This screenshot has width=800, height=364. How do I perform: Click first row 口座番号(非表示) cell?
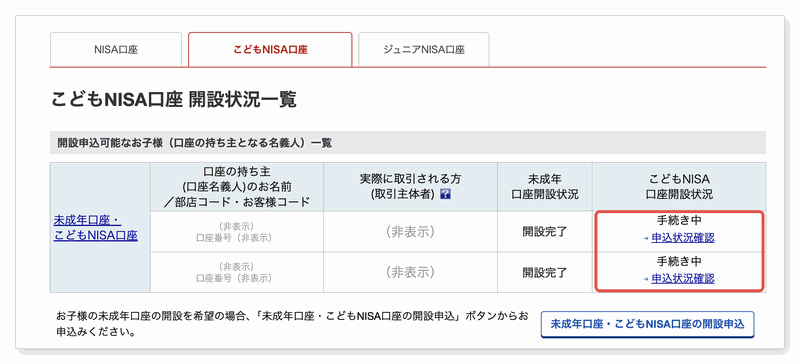click(x=237, y=231)
